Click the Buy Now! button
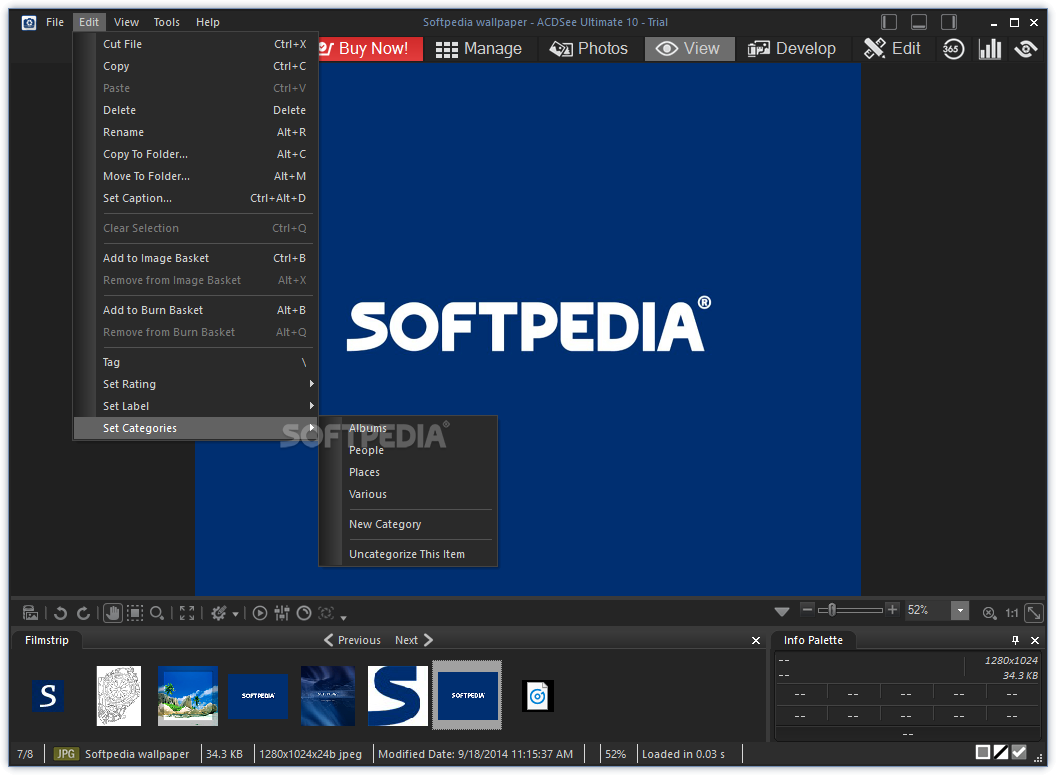This screenshot has width=1056, height=775. click(x=370, y=49)
